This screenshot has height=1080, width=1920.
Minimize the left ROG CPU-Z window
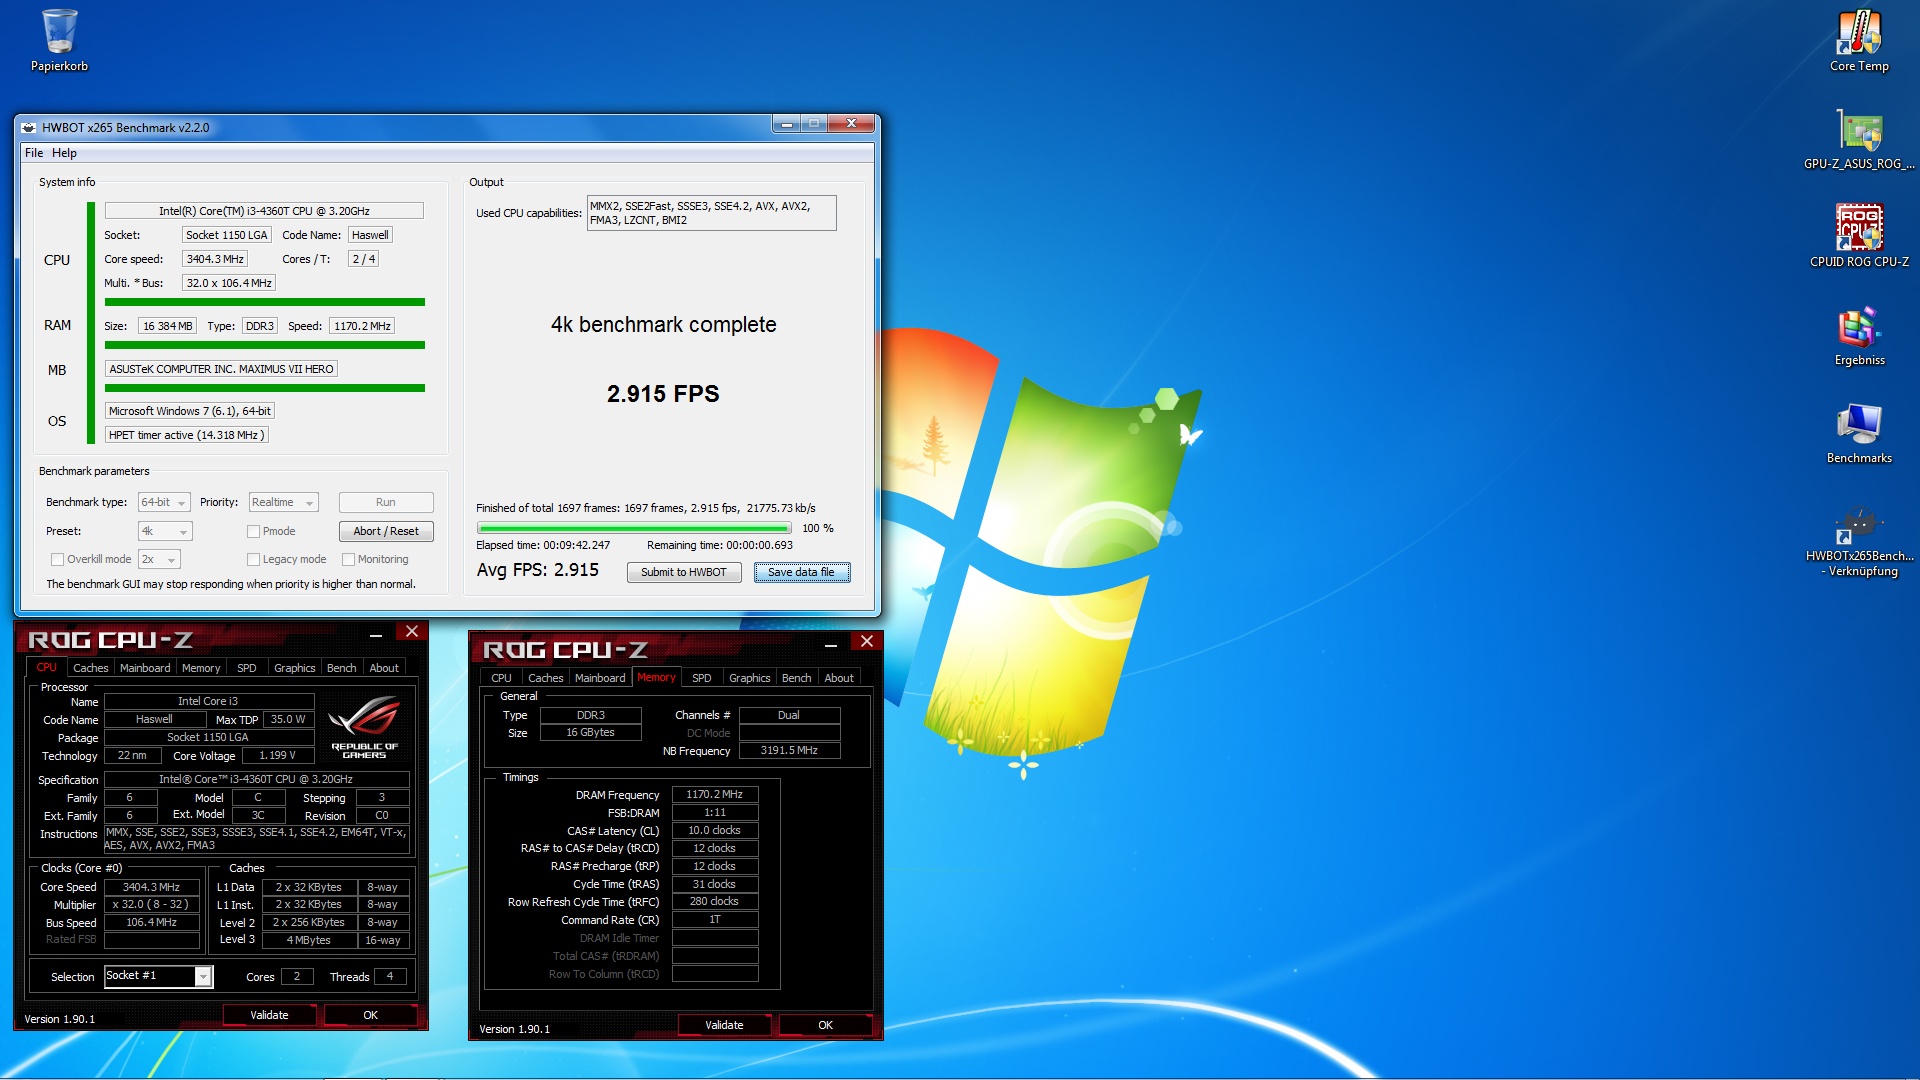tap(375, 634)
